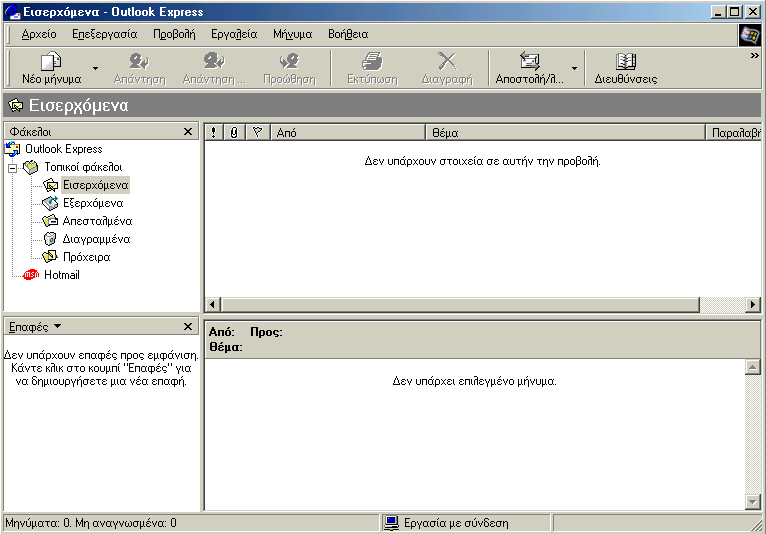The width and height of the screenshot is (766, 534).
Task: Click the Outlook Express tree icon
Action: pyautogui.click(x=13, y=149)
